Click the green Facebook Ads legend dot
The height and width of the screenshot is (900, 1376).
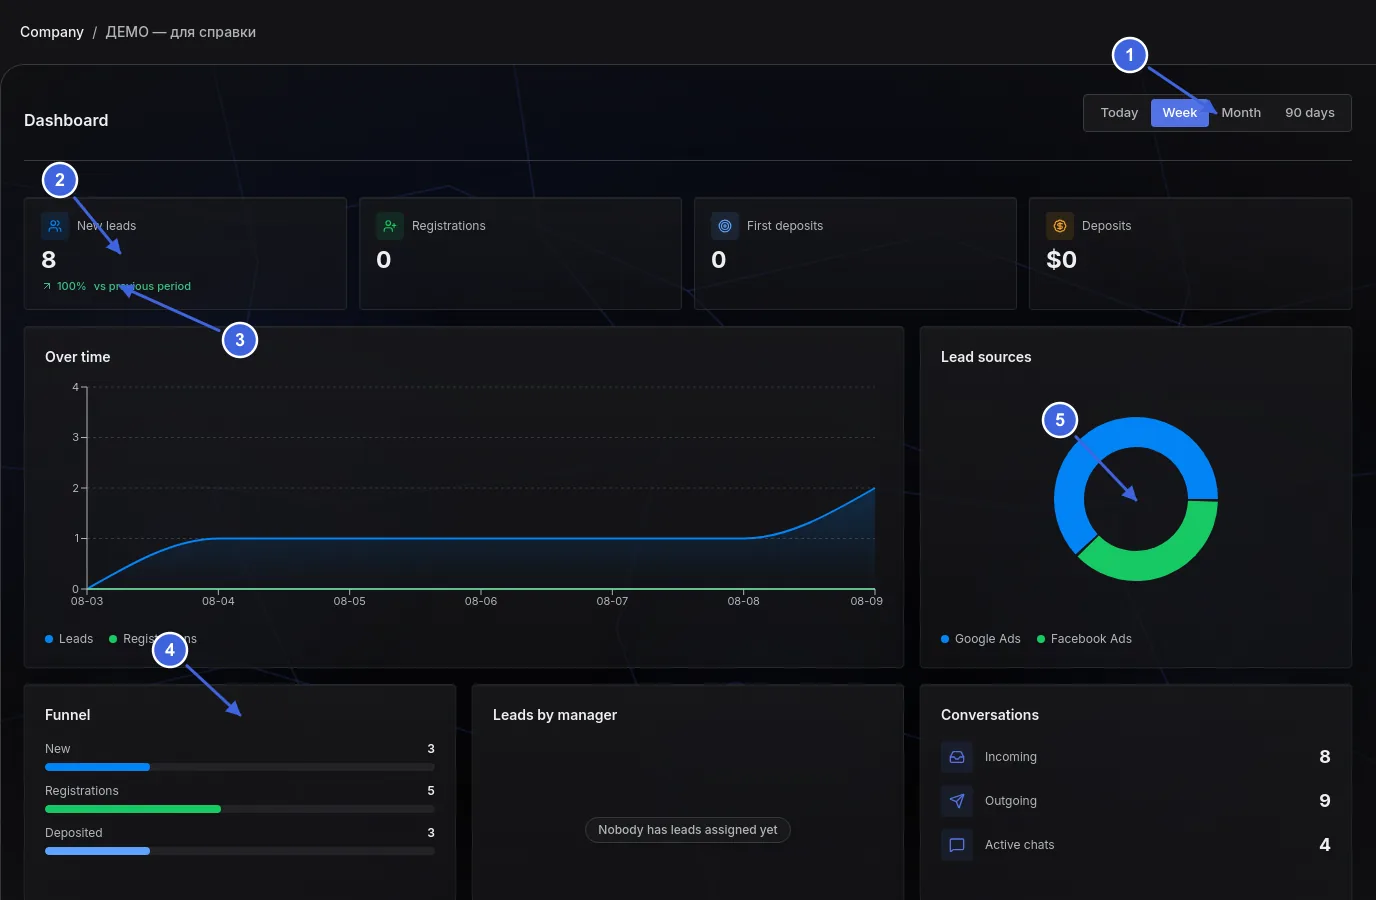1041,639
